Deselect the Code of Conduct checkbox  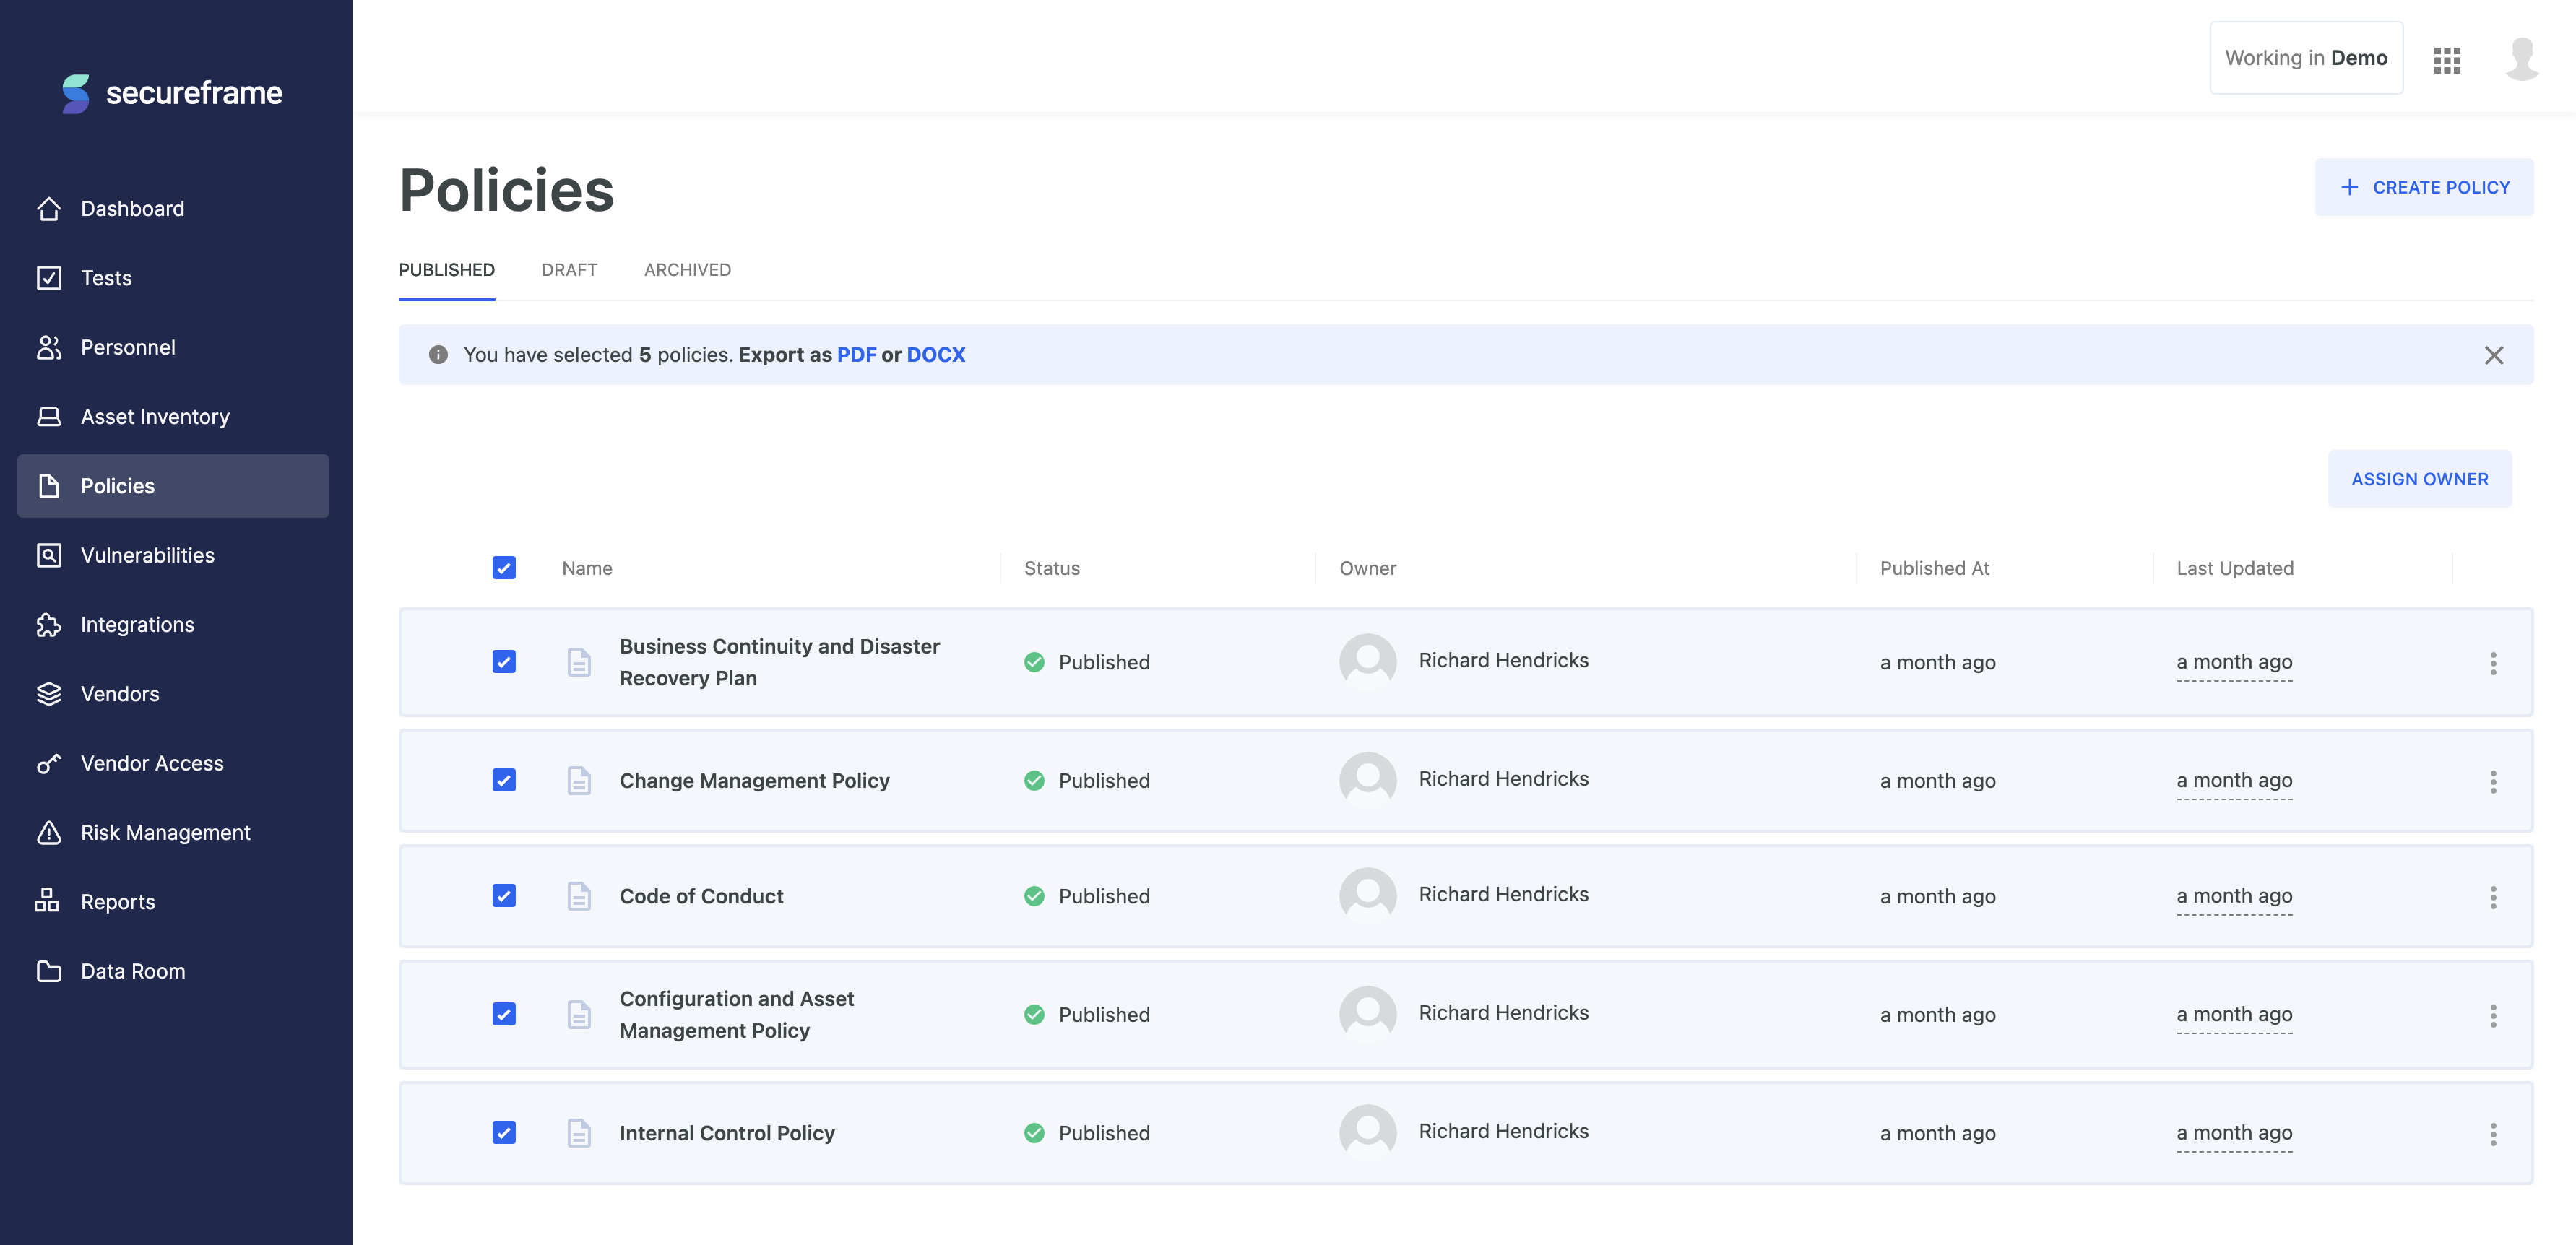click(504, 896)
